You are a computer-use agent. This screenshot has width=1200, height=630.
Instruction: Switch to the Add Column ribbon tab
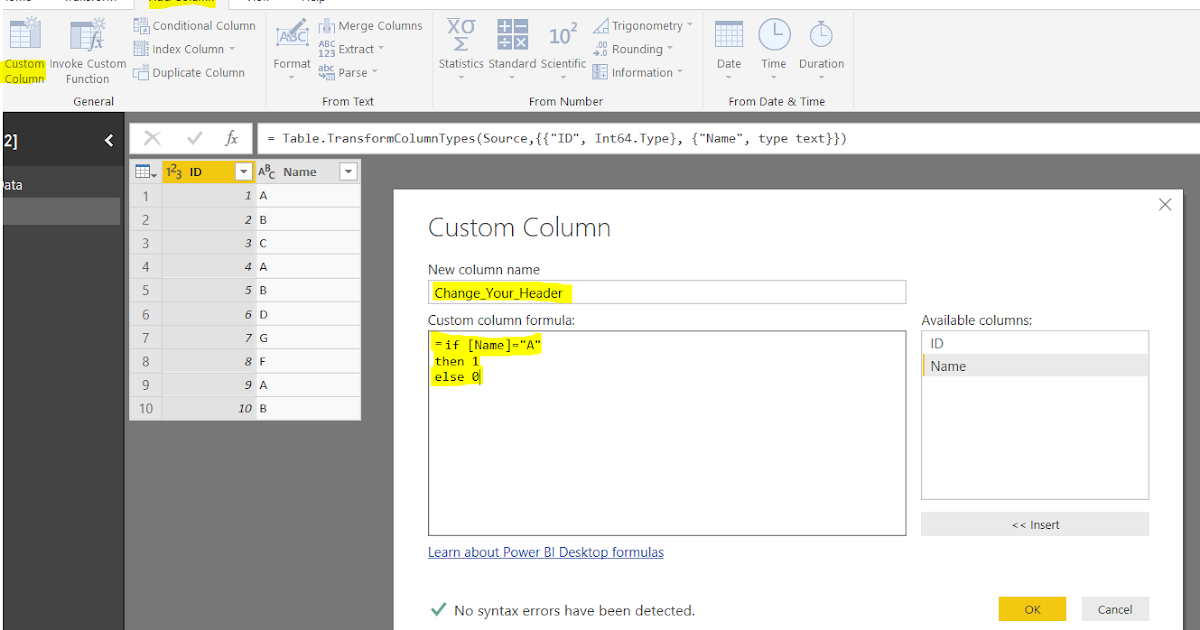[x=182, y=3]
